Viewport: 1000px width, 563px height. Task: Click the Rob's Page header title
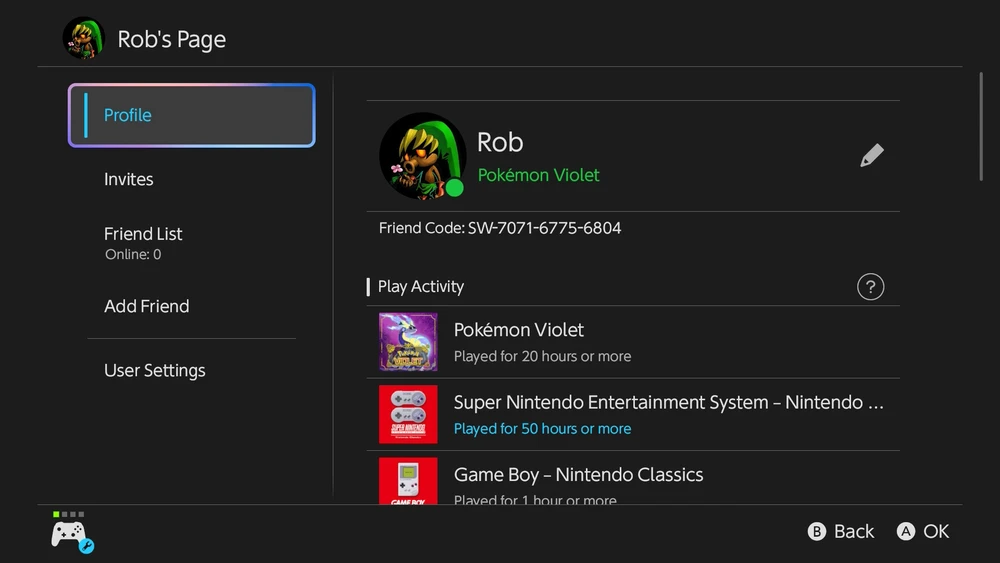click(x=172, y=40)
